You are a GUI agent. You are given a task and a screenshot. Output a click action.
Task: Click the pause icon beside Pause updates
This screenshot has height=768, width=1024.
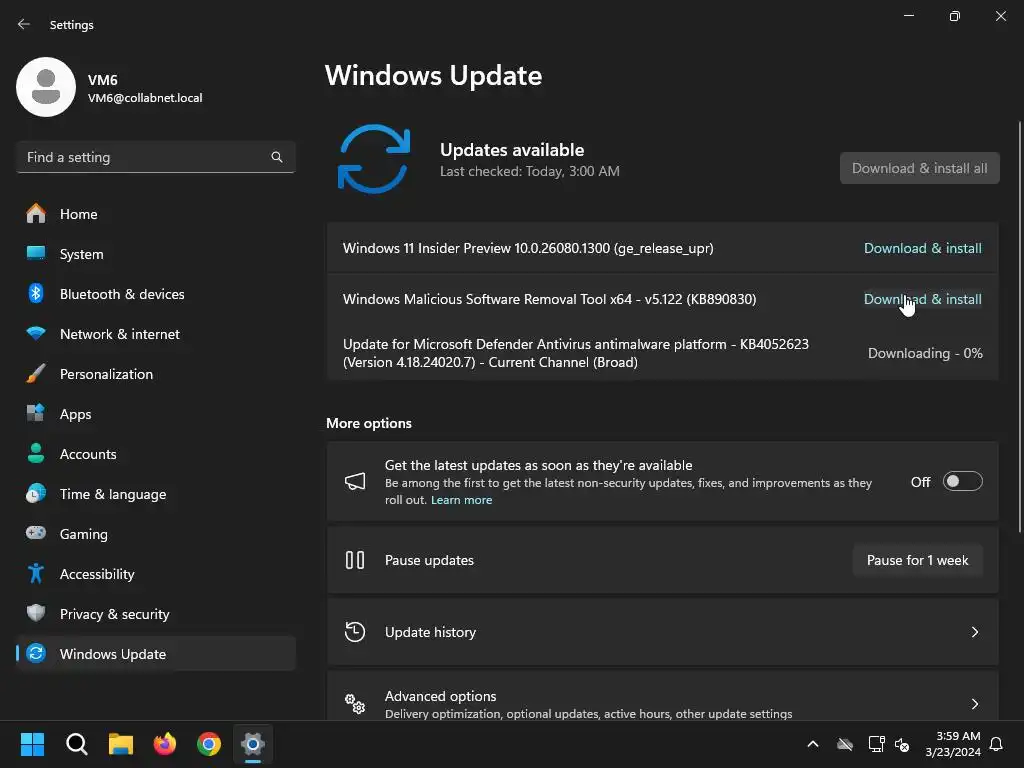coord(355,560)
